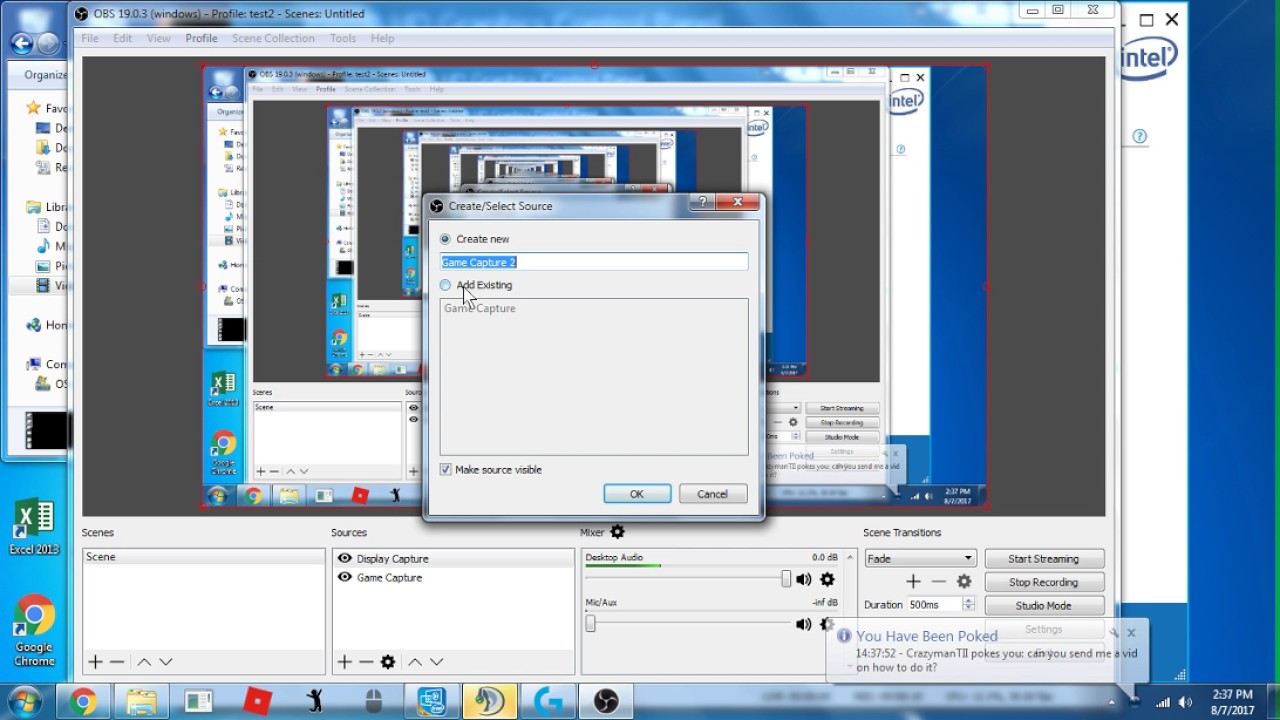
Task: Open Logitech G taskbar icon
Action: pos(548,701)
